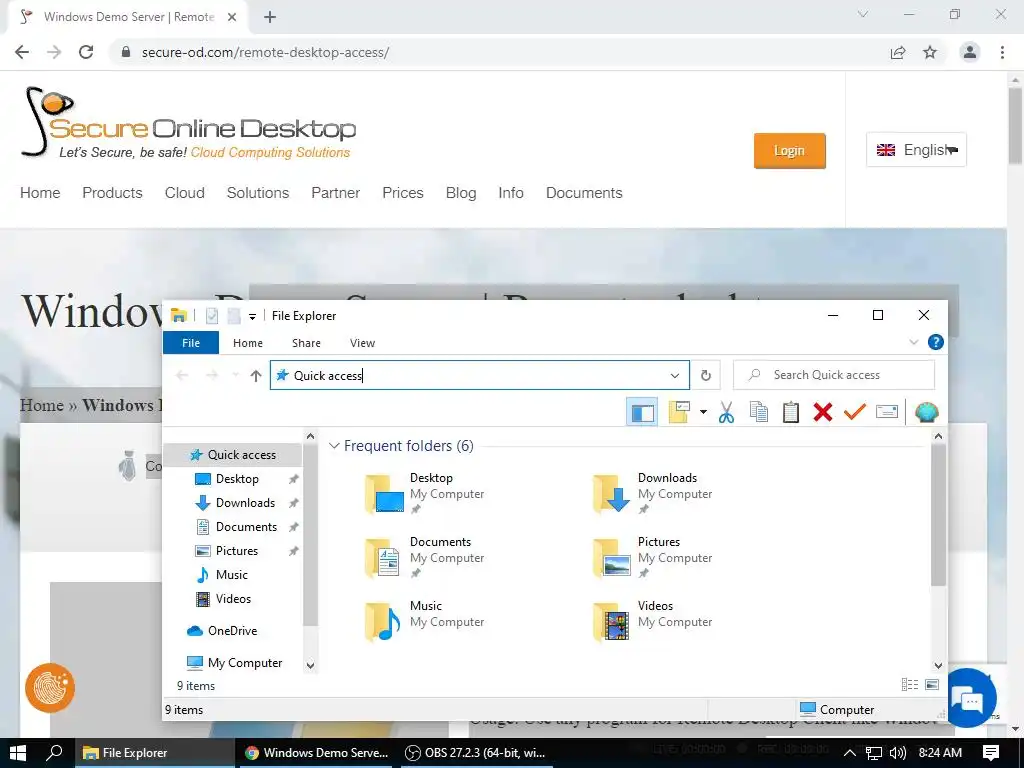This screenshot has width=1024, height=768.
Task: Open the View ribbon tab
Action: 362,343
